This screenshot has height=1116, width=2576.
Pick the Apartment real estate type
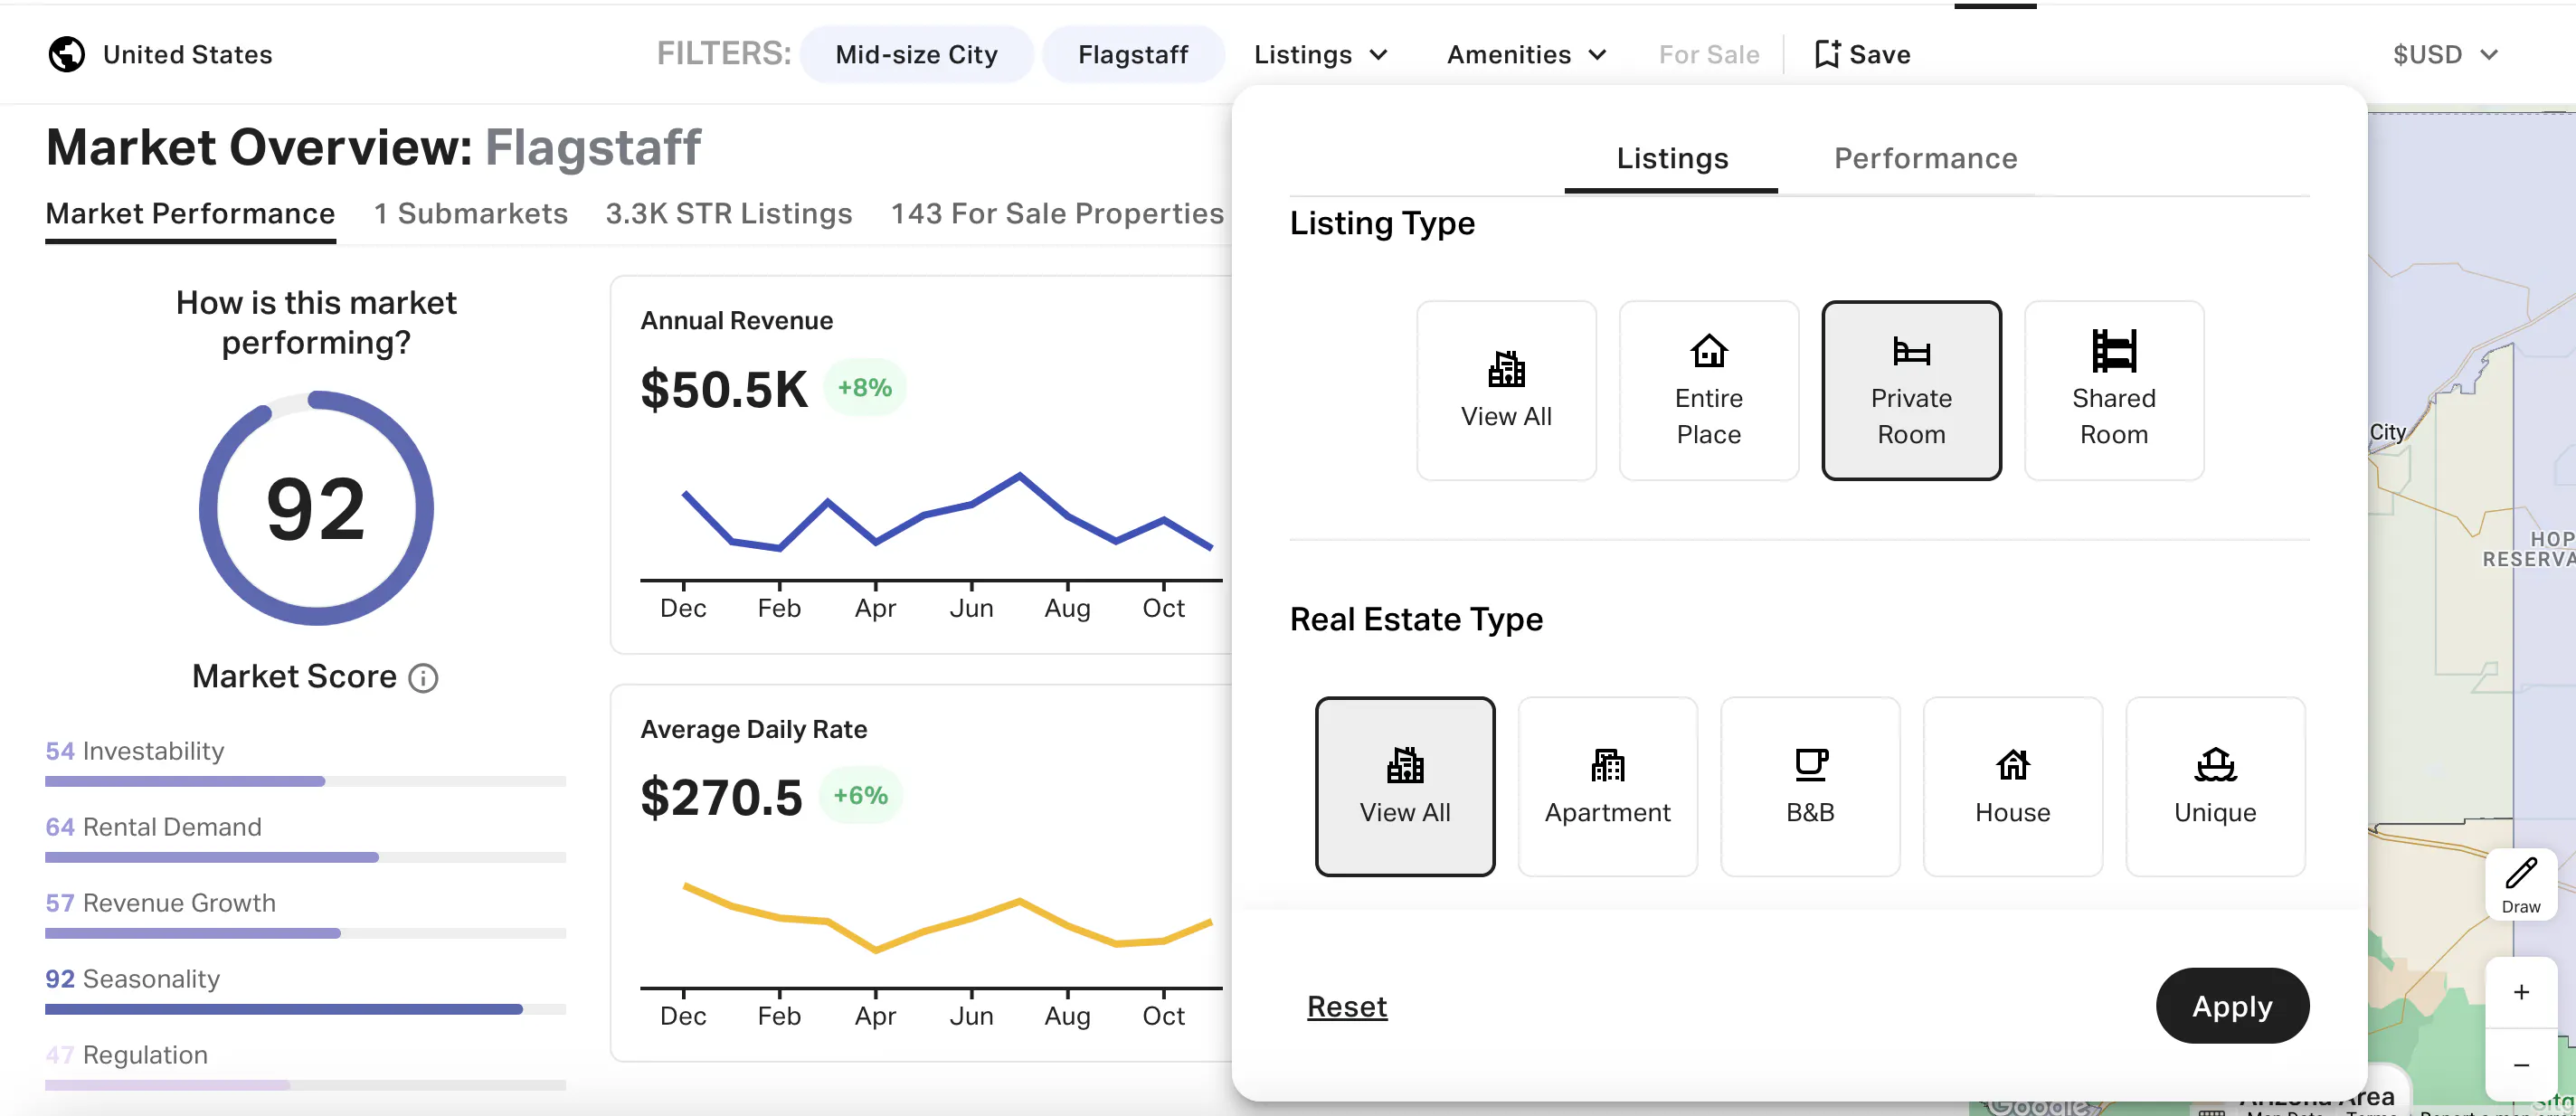point(1607,786)
